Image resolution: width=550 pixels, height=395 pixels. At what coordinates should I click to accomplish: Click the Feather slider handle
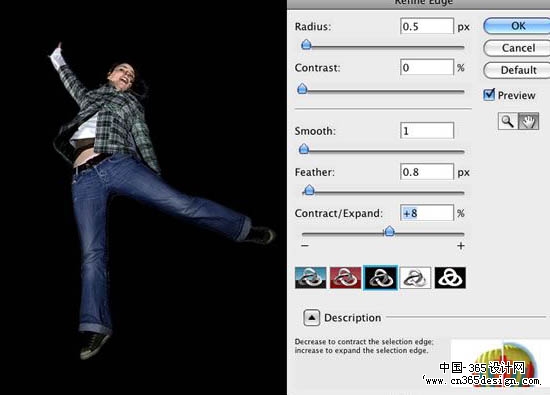pyautogui.click(x=309, y=190)
